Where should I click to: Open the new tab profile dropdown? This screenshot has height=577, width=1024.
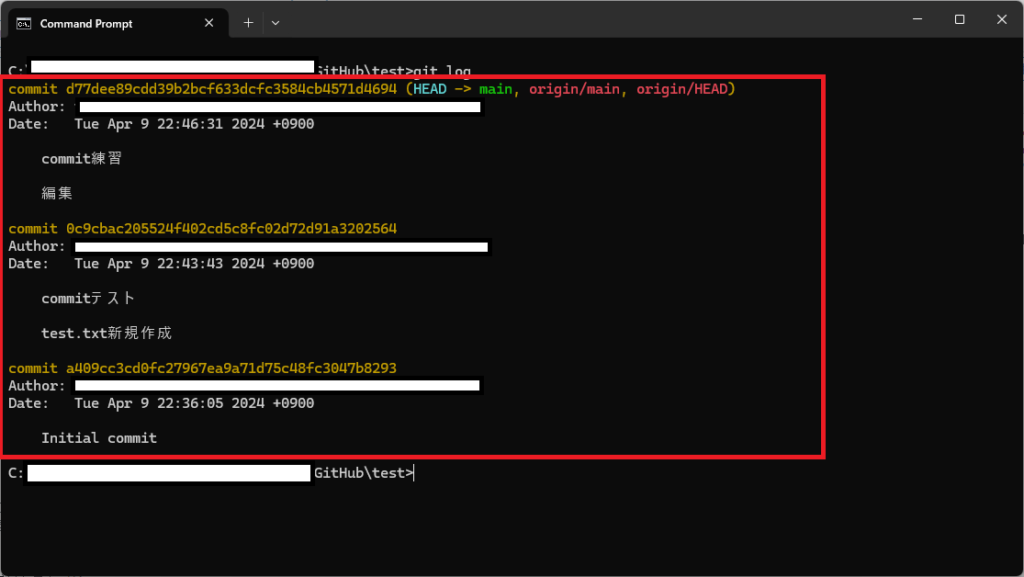(x=276, y=23)
